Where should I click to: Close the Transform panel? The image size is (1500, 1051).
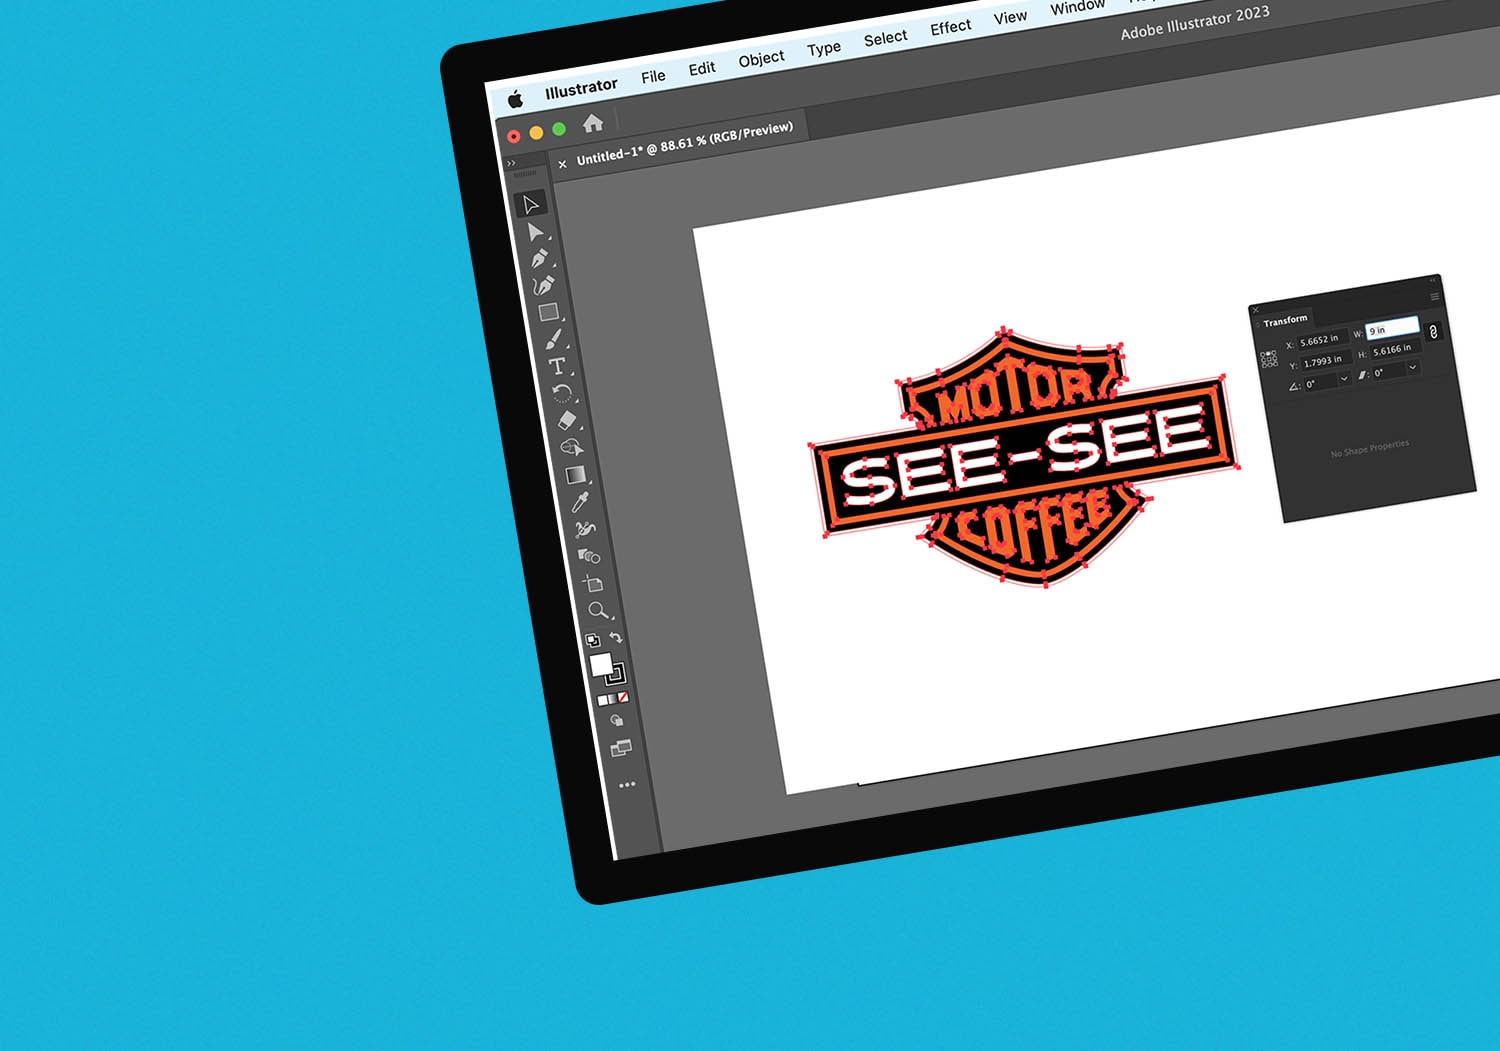(x=1256, y=310)
